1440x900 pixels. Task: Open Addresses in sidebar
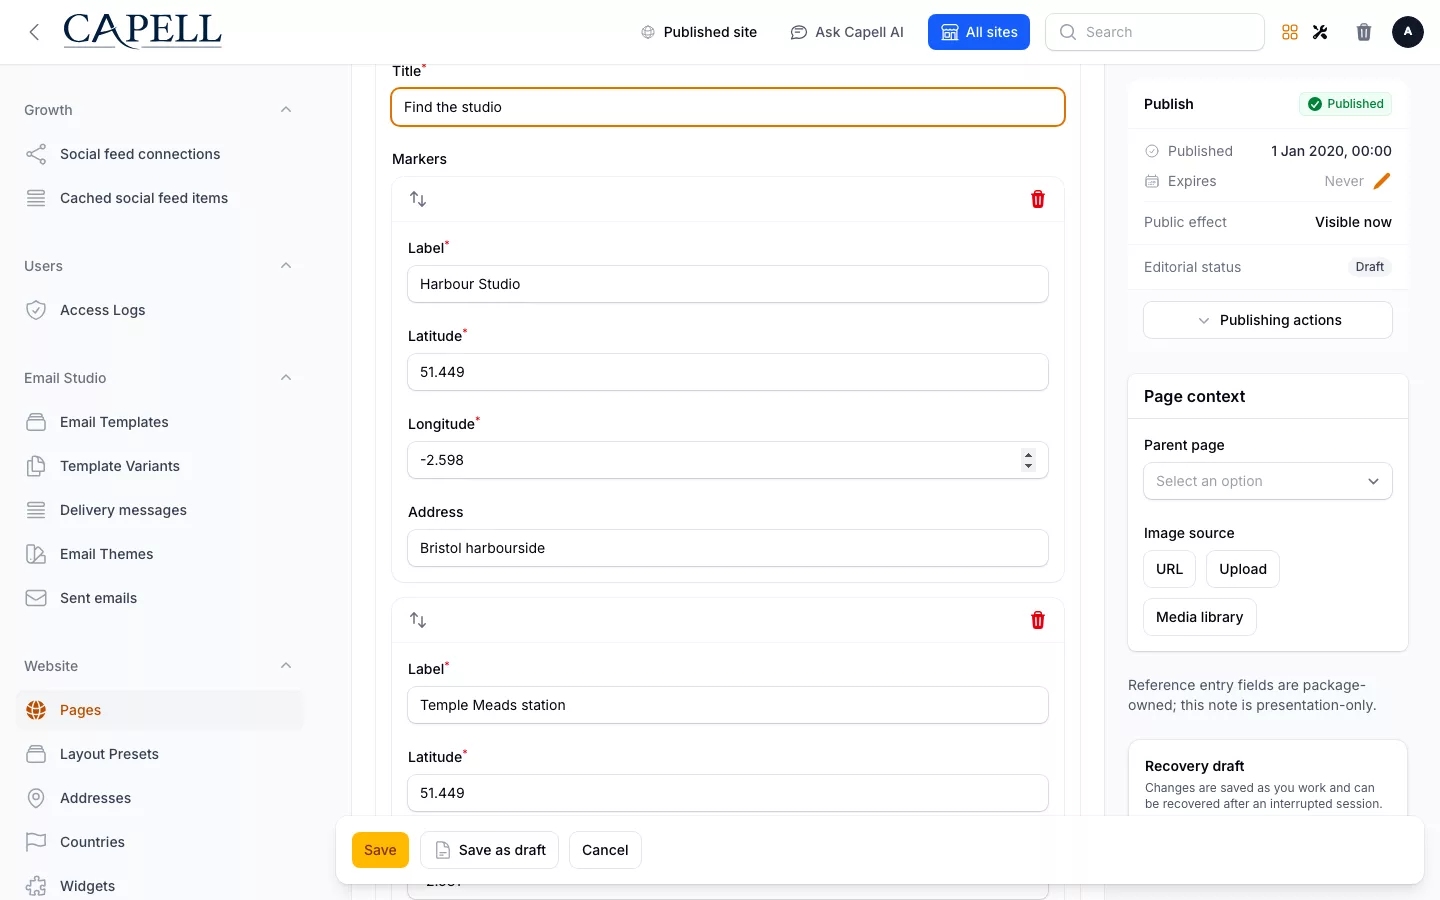tap(160, 798)
